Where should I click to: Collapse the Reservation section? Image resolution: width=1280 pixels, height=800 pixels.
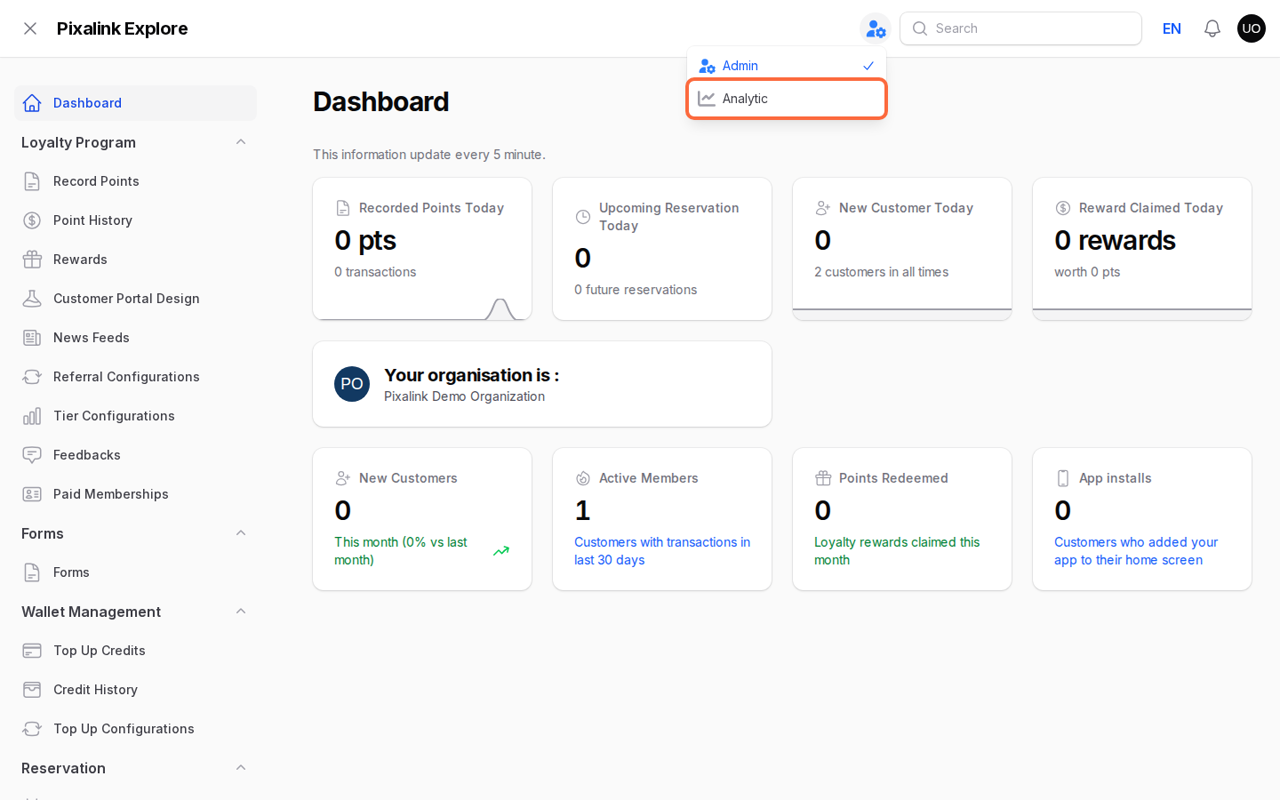coord(240,768)
